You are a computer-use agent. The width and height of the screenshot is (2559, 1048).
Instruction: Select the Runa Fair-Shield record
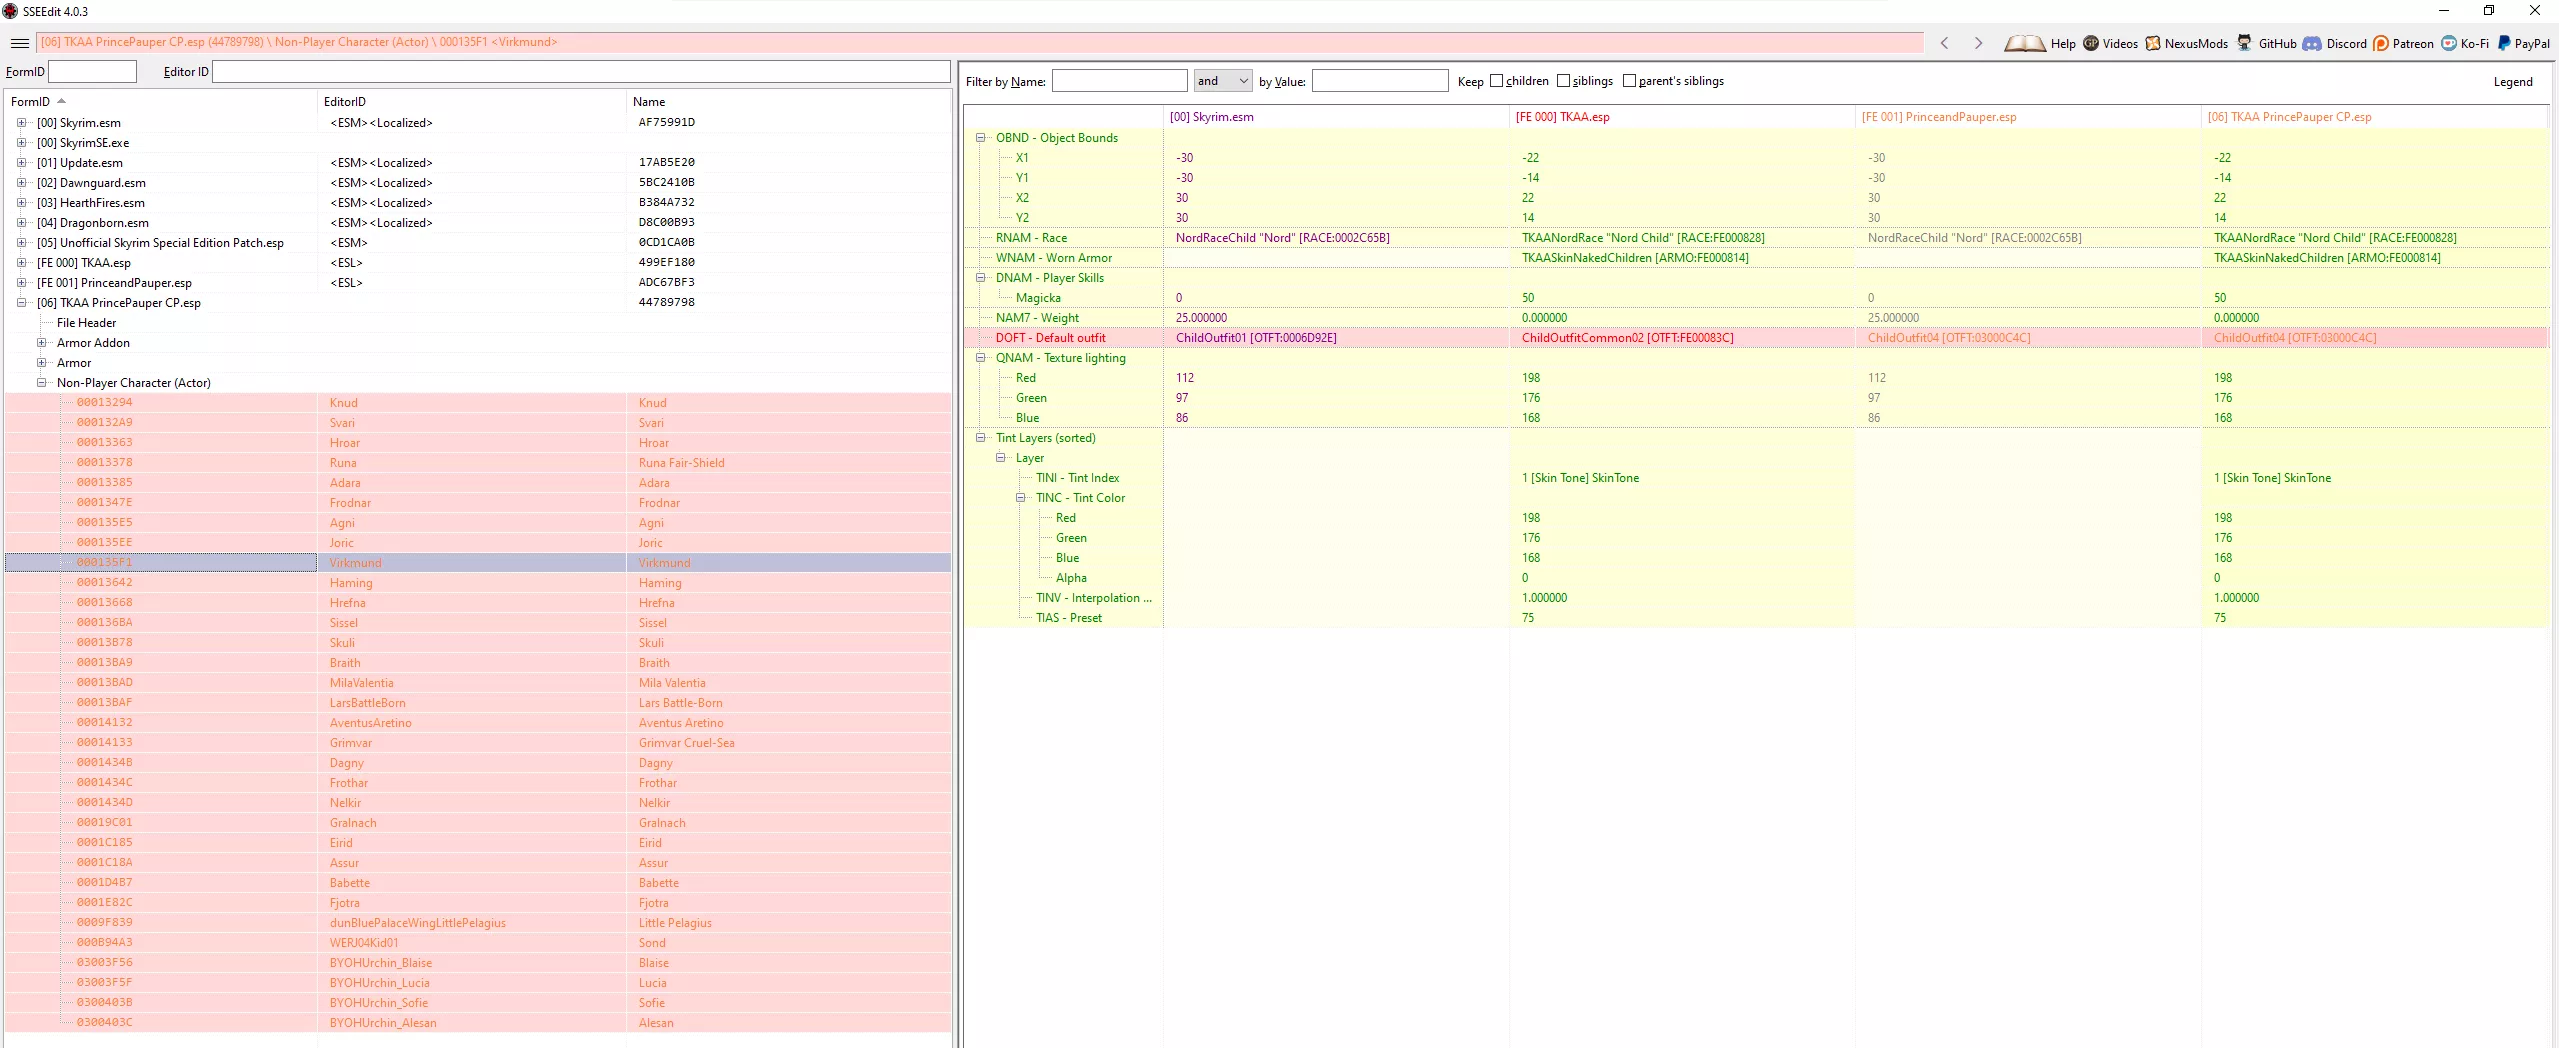(x=478, y=463)
